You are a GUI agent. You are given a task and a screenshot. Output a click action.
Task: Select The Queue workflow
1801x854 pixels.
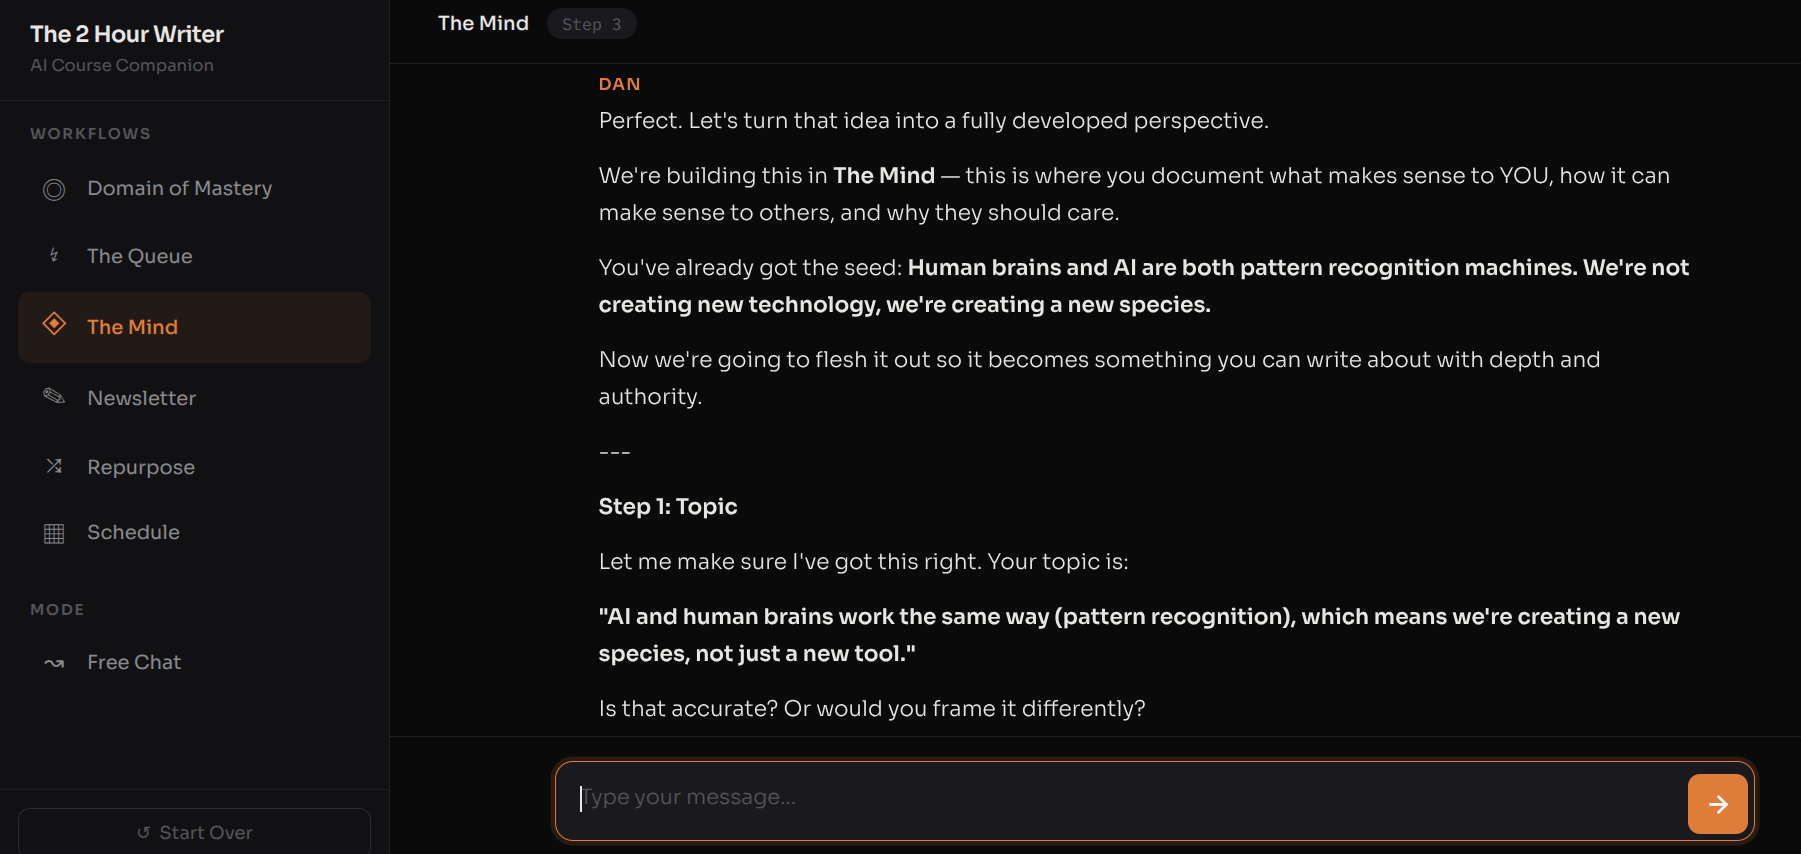139,256
